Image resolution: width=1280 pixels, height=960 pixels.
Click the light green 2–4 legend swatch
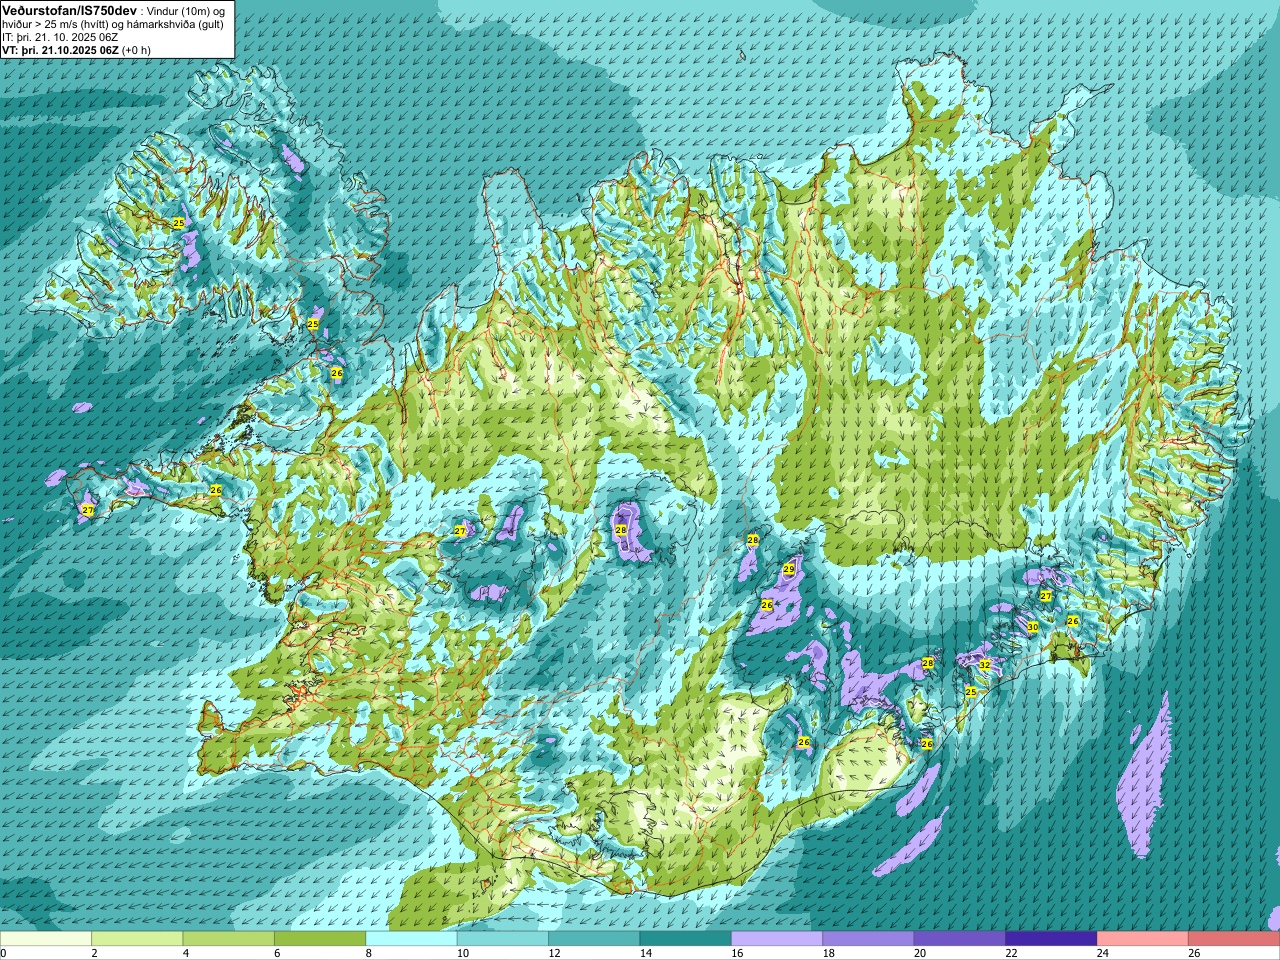(x=137, y=939)
